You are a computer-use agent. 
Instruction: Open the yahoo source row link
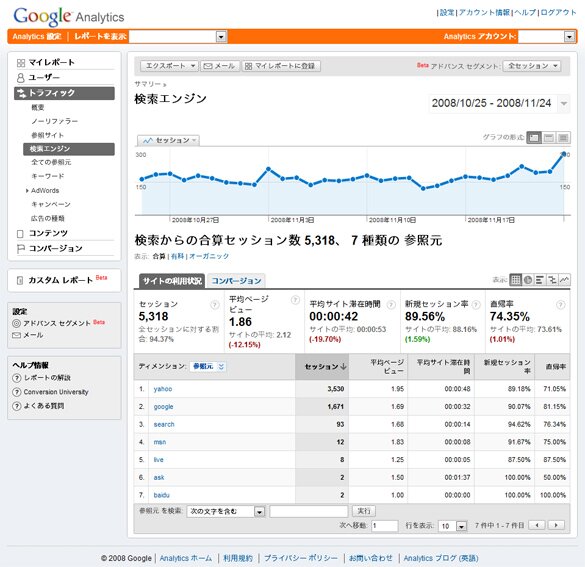point(163,389)
